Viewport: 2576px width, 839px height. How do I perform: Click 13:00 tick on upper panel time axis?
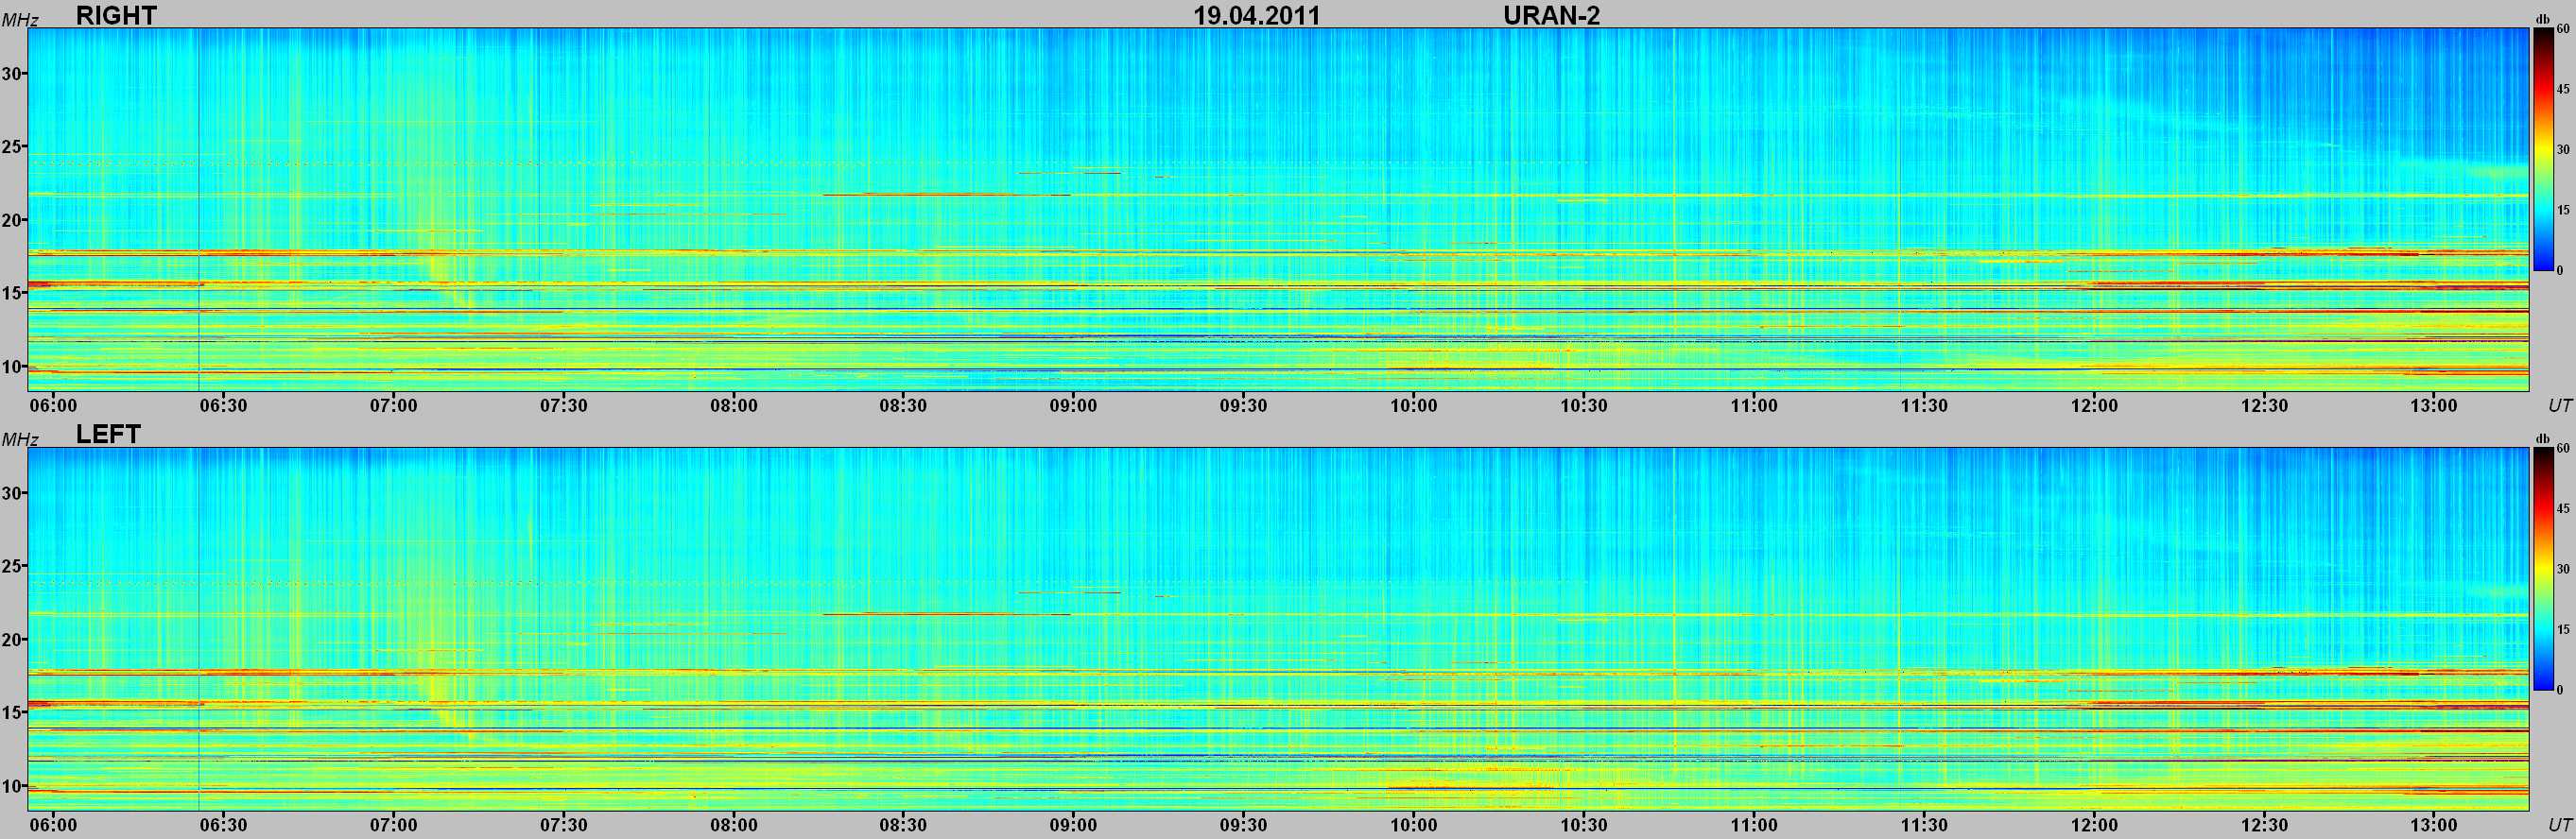coord(2433,406)
